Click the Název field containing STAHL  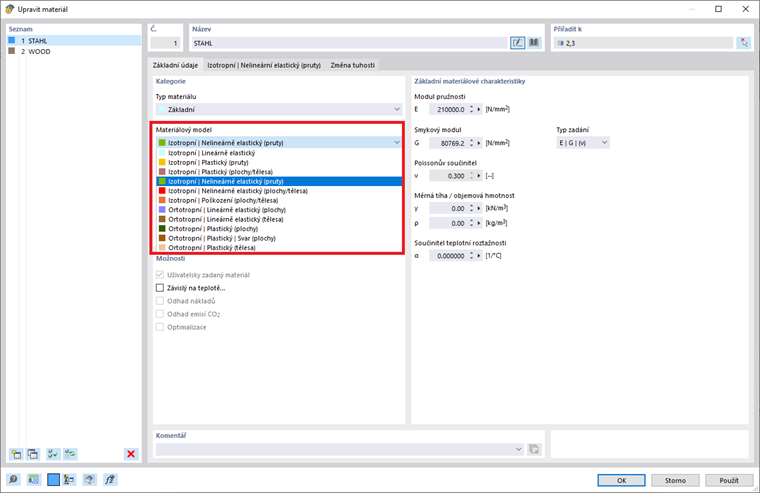coord(349,43)
